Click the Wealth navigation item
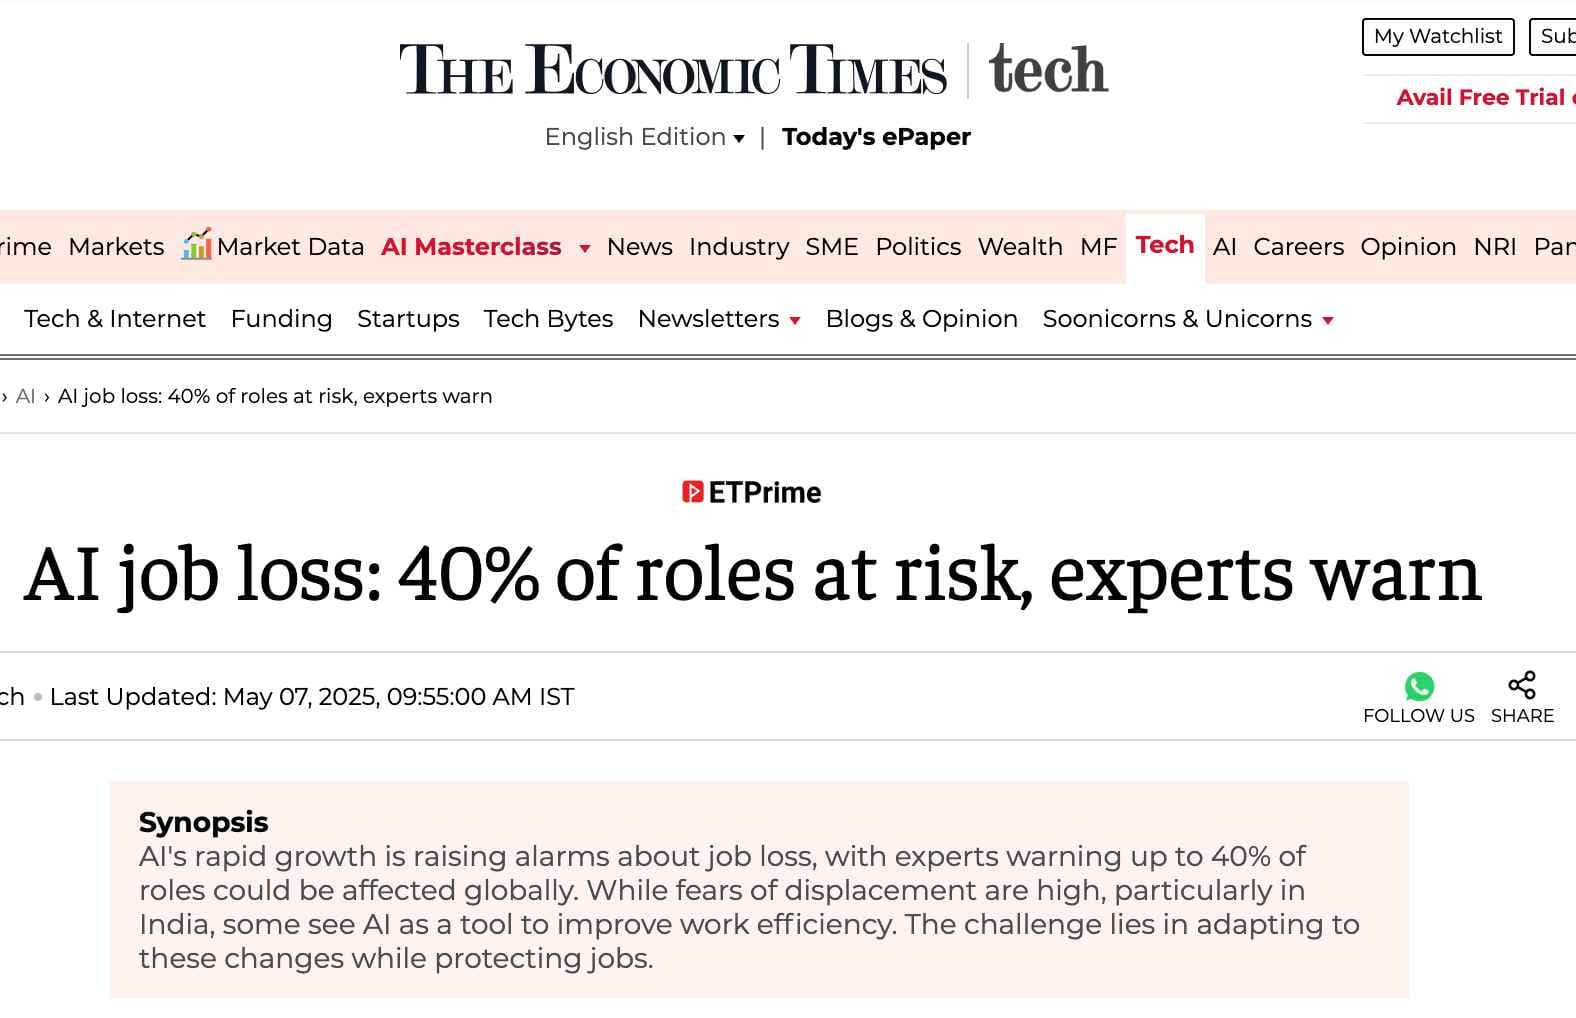This screenshot has width=1576, height=1018. pyautogui.click(x=1020, y=247)
